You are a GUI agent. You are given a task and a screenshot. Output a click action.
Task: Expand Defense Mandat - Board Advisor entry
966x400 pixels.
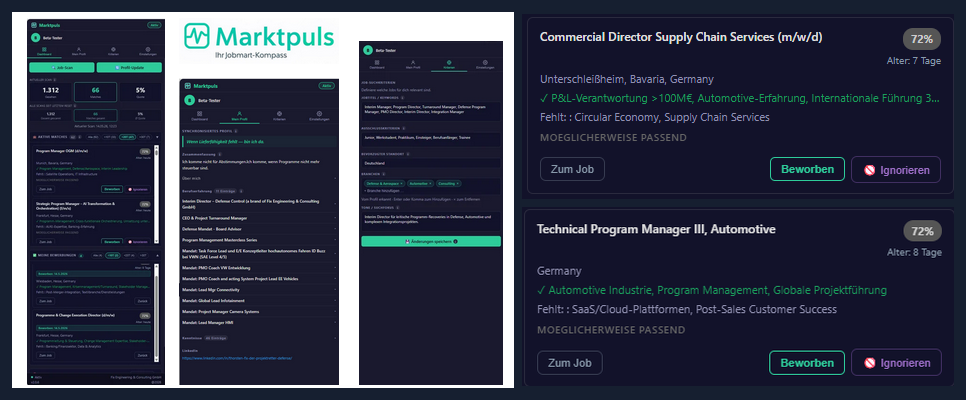(x=259, y=229)
